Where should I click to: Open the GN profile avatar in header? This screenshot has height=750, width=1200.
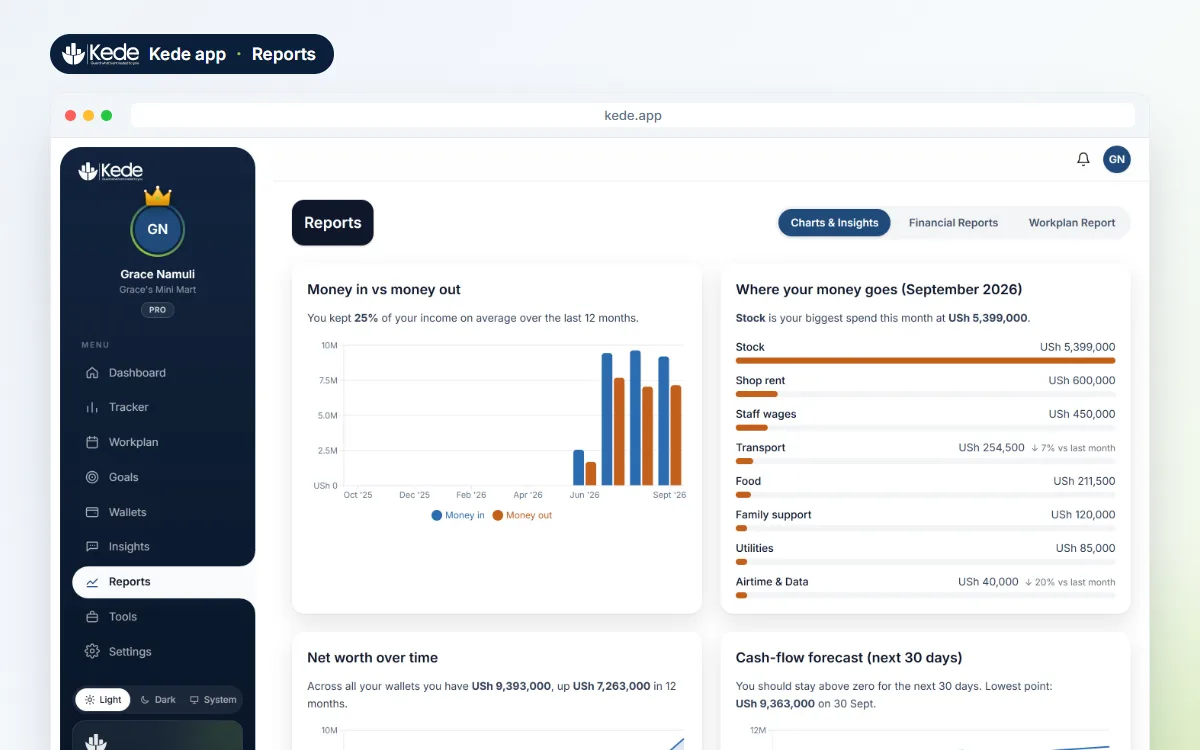1117,159
